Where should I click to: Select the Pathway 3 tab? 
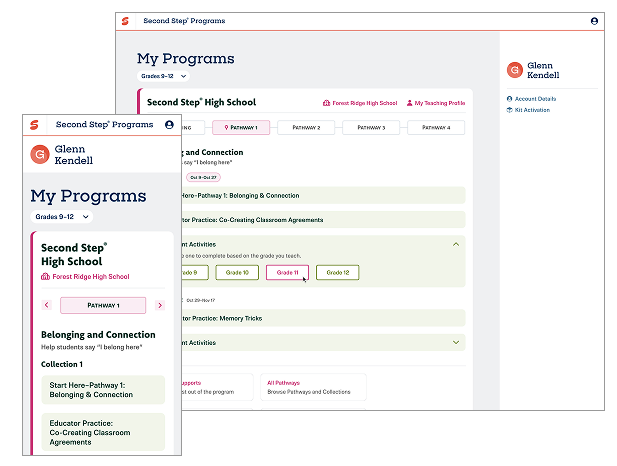pyautogui.click(x=371, y=128)
